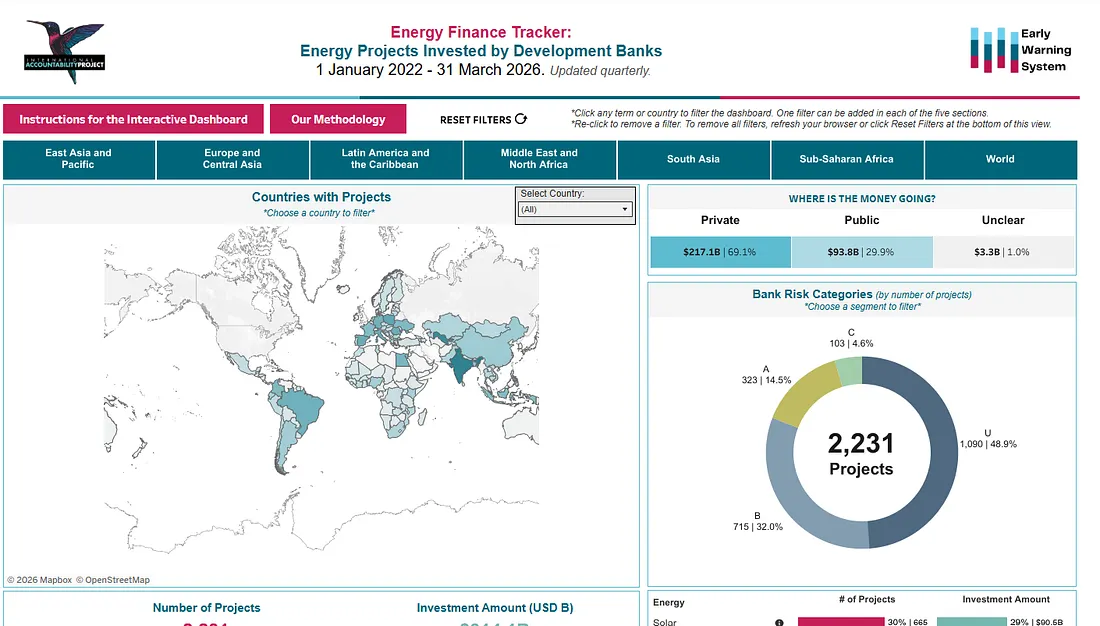Open Instructions for the Interactive Dashboard
This screenshot has height=626, width=1100.
133,119
